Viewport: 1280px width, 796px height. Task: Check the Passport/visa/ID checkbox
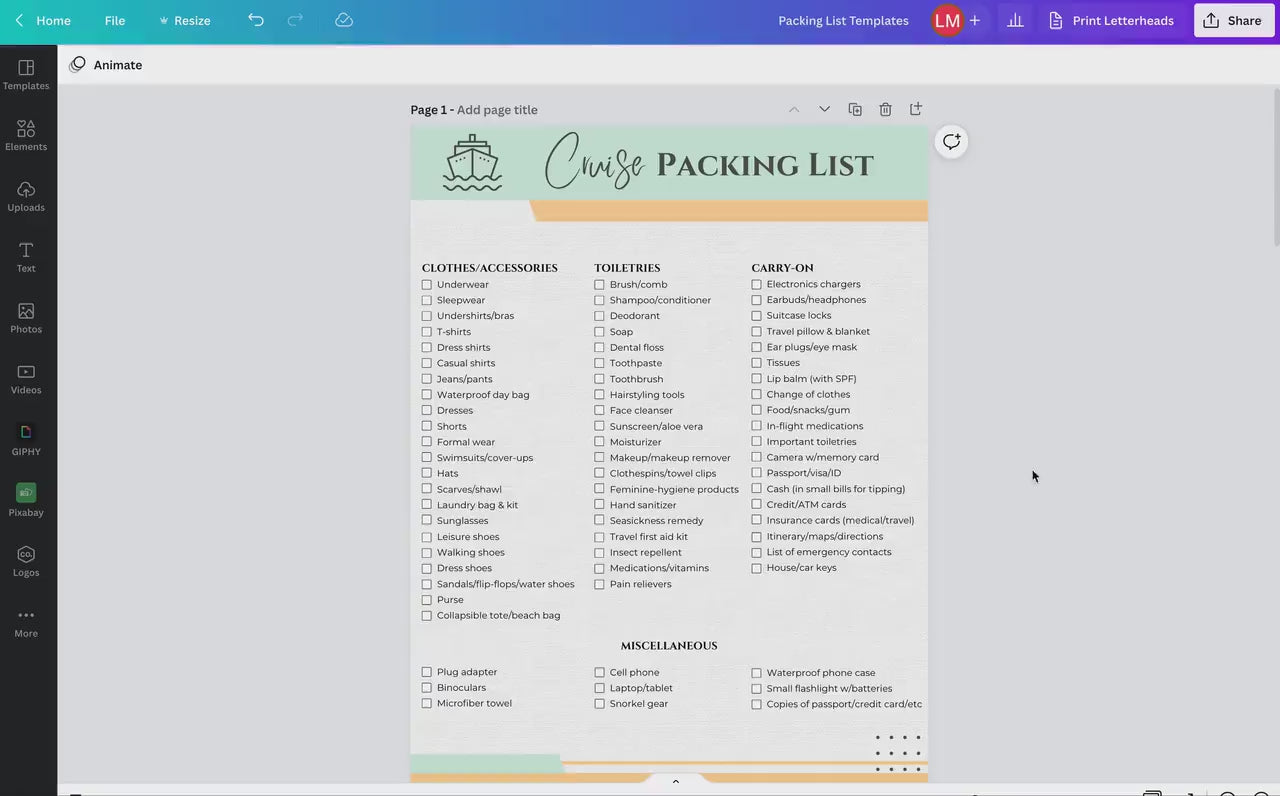click(757, 473)
